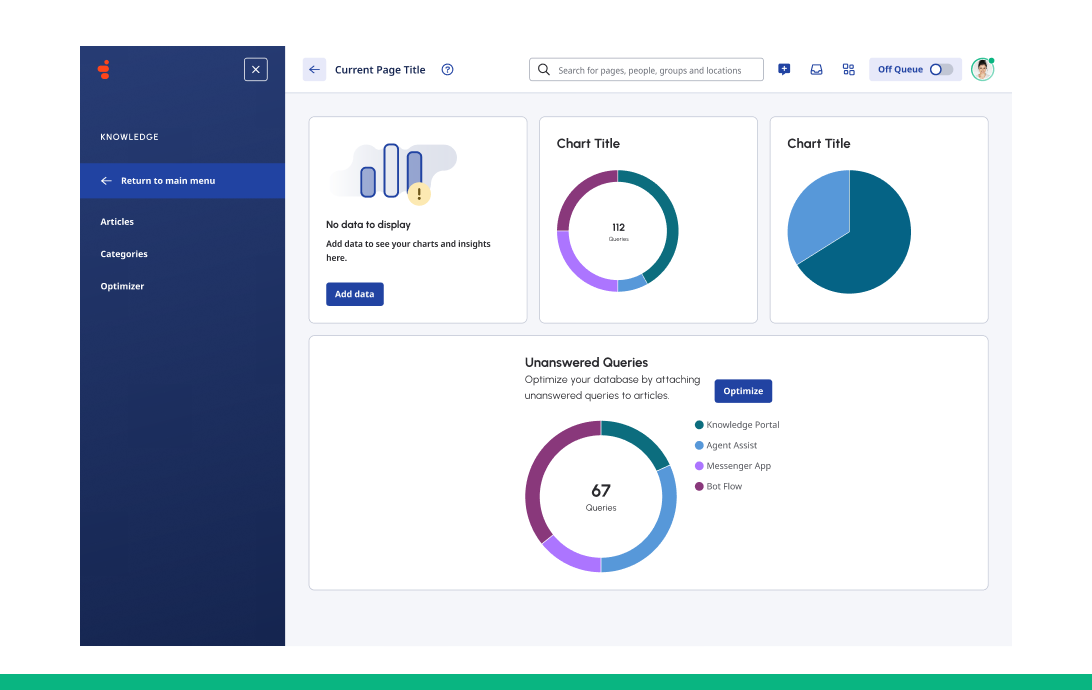1092x690 pixels.
Task: Click the back arrow beside page title
Action: click(314, 70)
